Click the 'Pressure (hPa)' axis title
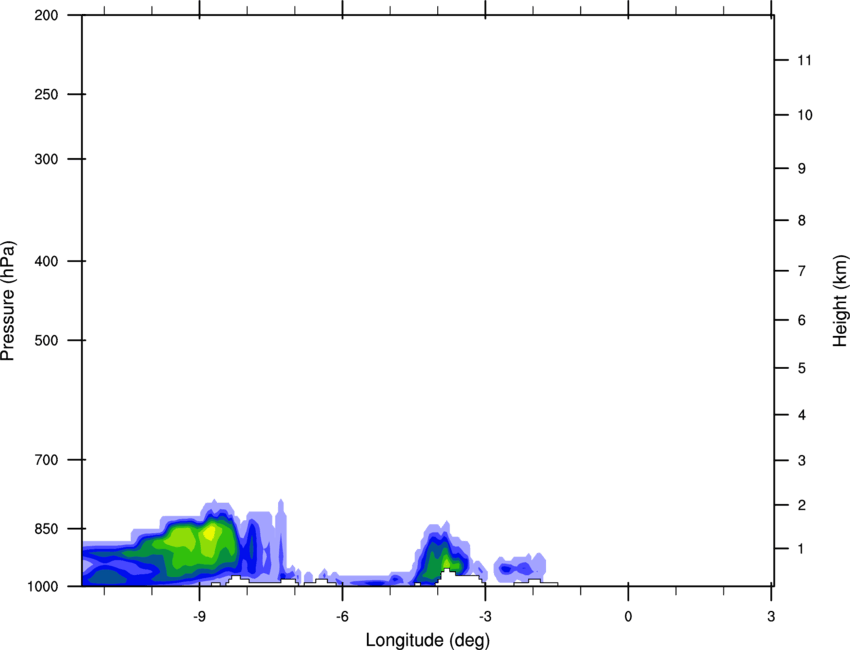Image resolution: width=850 pixels, height=650 pixels. (8, 300)
